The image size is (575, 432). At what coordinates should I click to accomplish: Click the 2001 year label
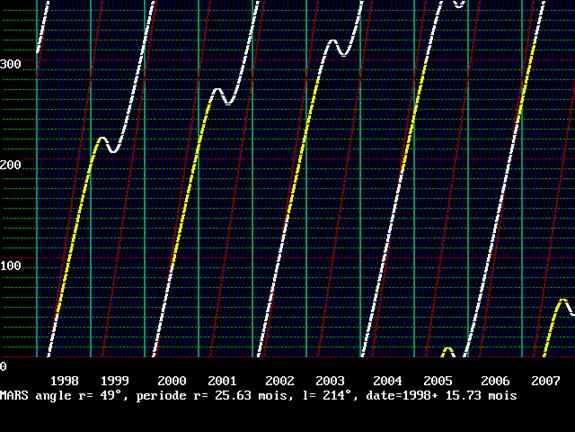pos(222,381)
